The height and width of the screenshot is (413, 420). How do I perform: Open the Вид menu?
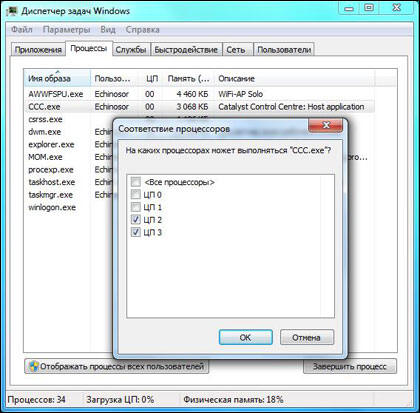click(x=108, y=30)
